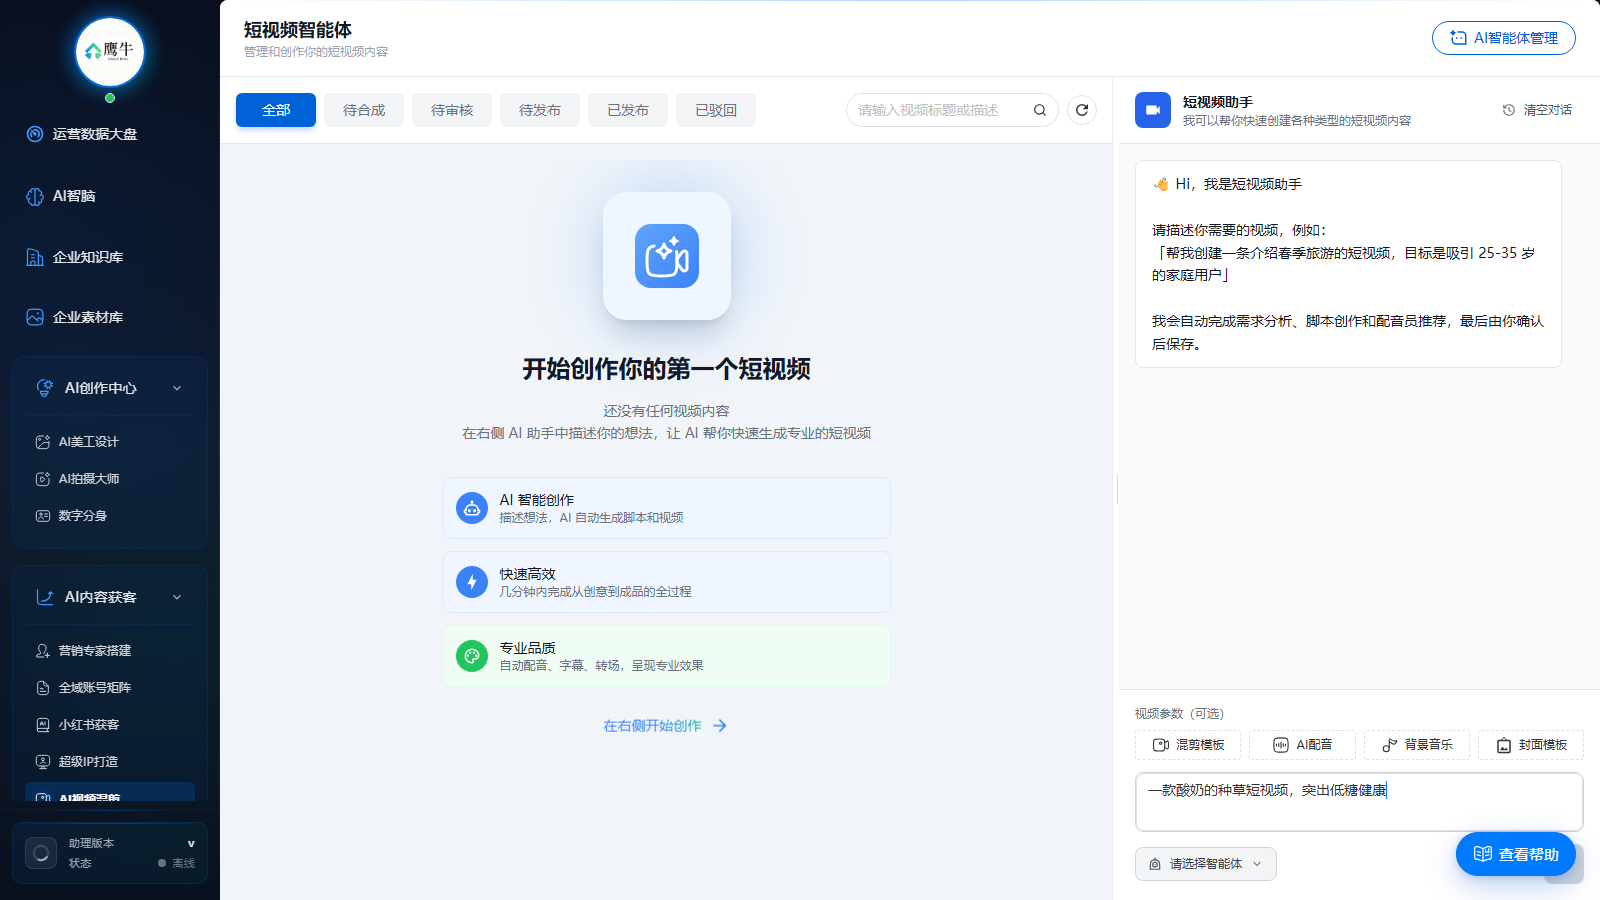Click the panel divider handle

click(1117, 489)
